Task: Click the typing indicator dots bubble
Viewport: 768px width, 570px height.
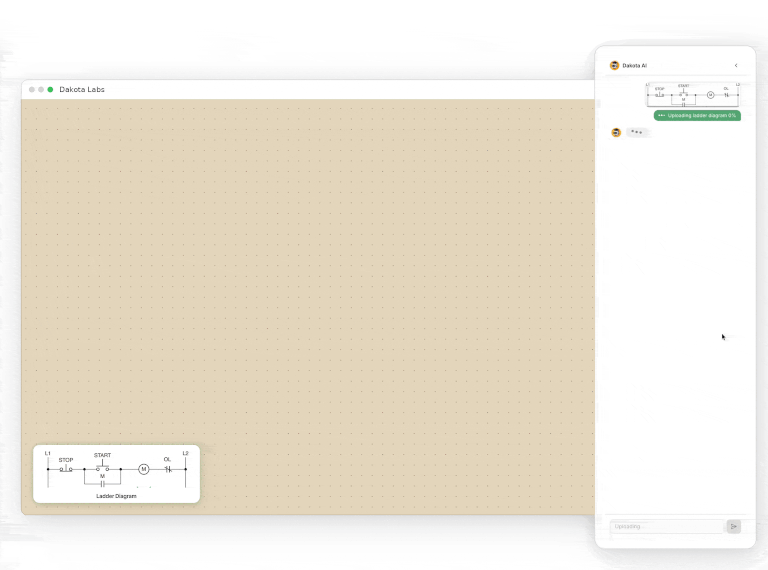Action: pyautogui.click(x=636, y=132)
